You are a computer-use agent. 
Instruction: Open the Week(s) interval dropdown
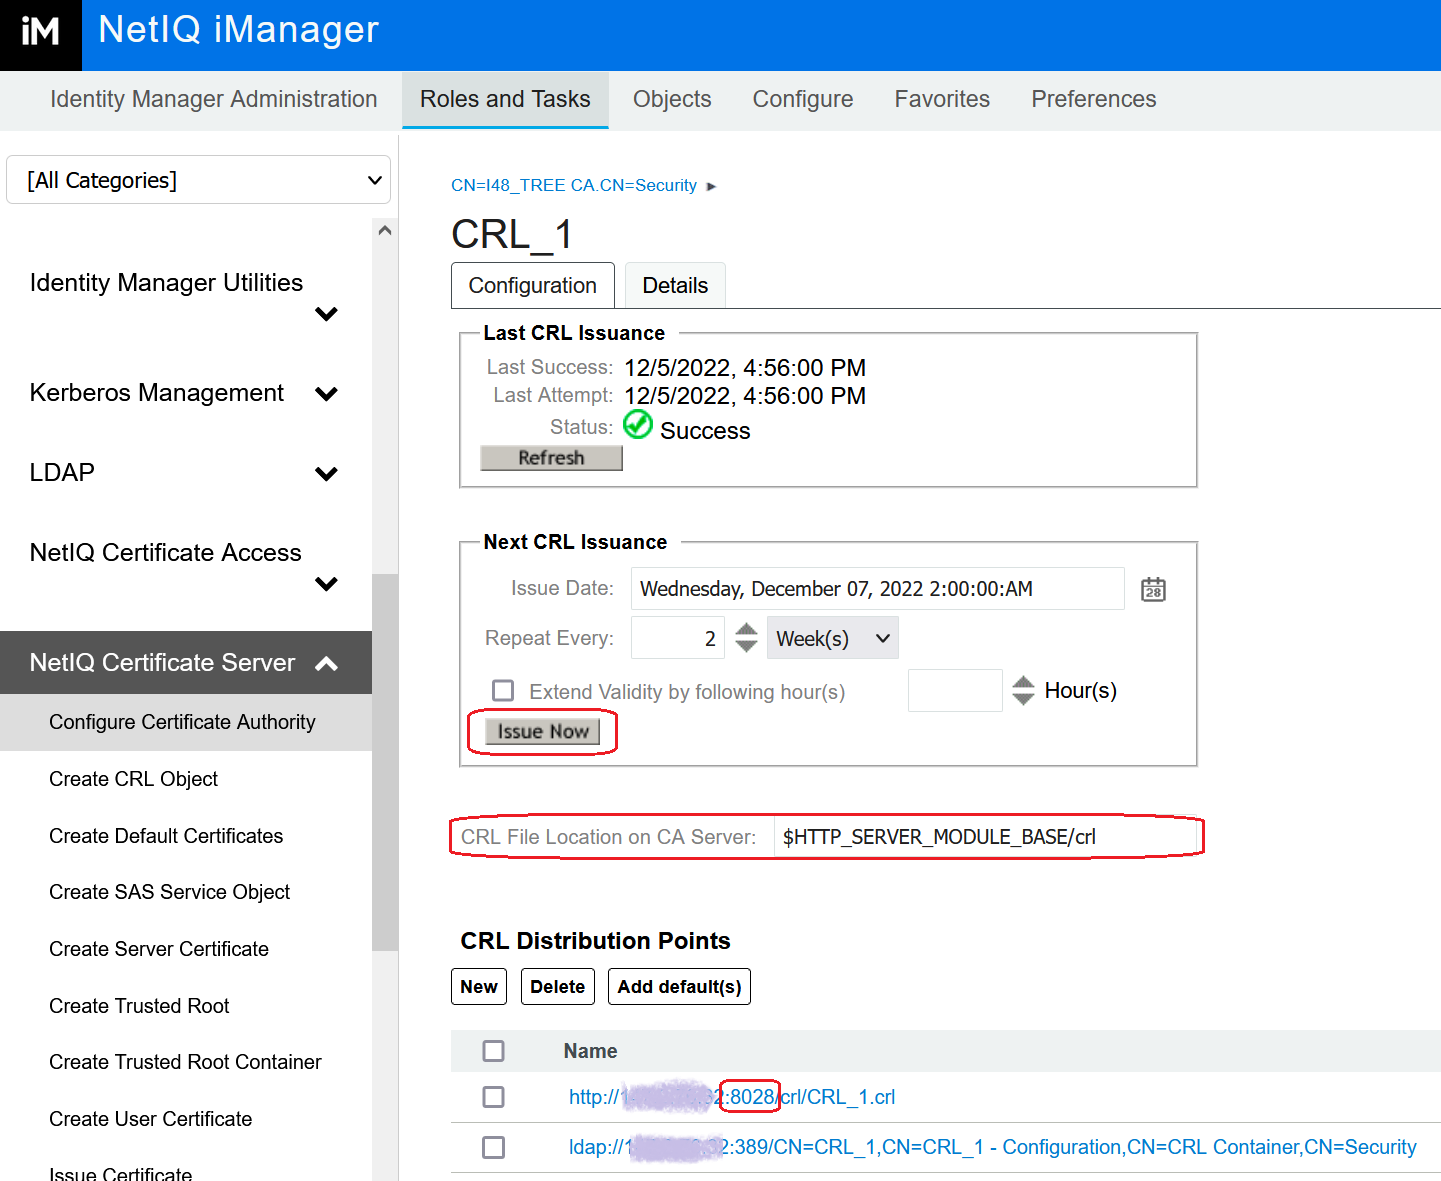click(x=832, y=637)
